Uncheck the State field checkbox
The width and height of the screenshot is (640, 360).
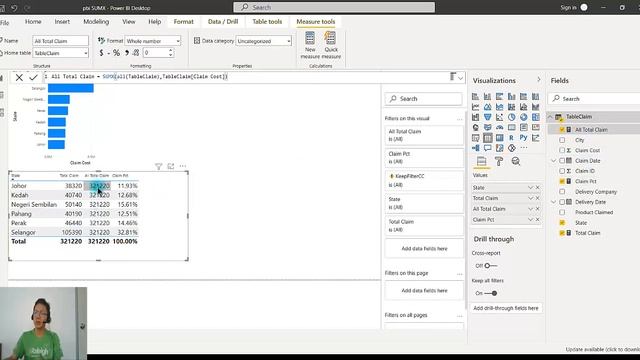(562, 223)
